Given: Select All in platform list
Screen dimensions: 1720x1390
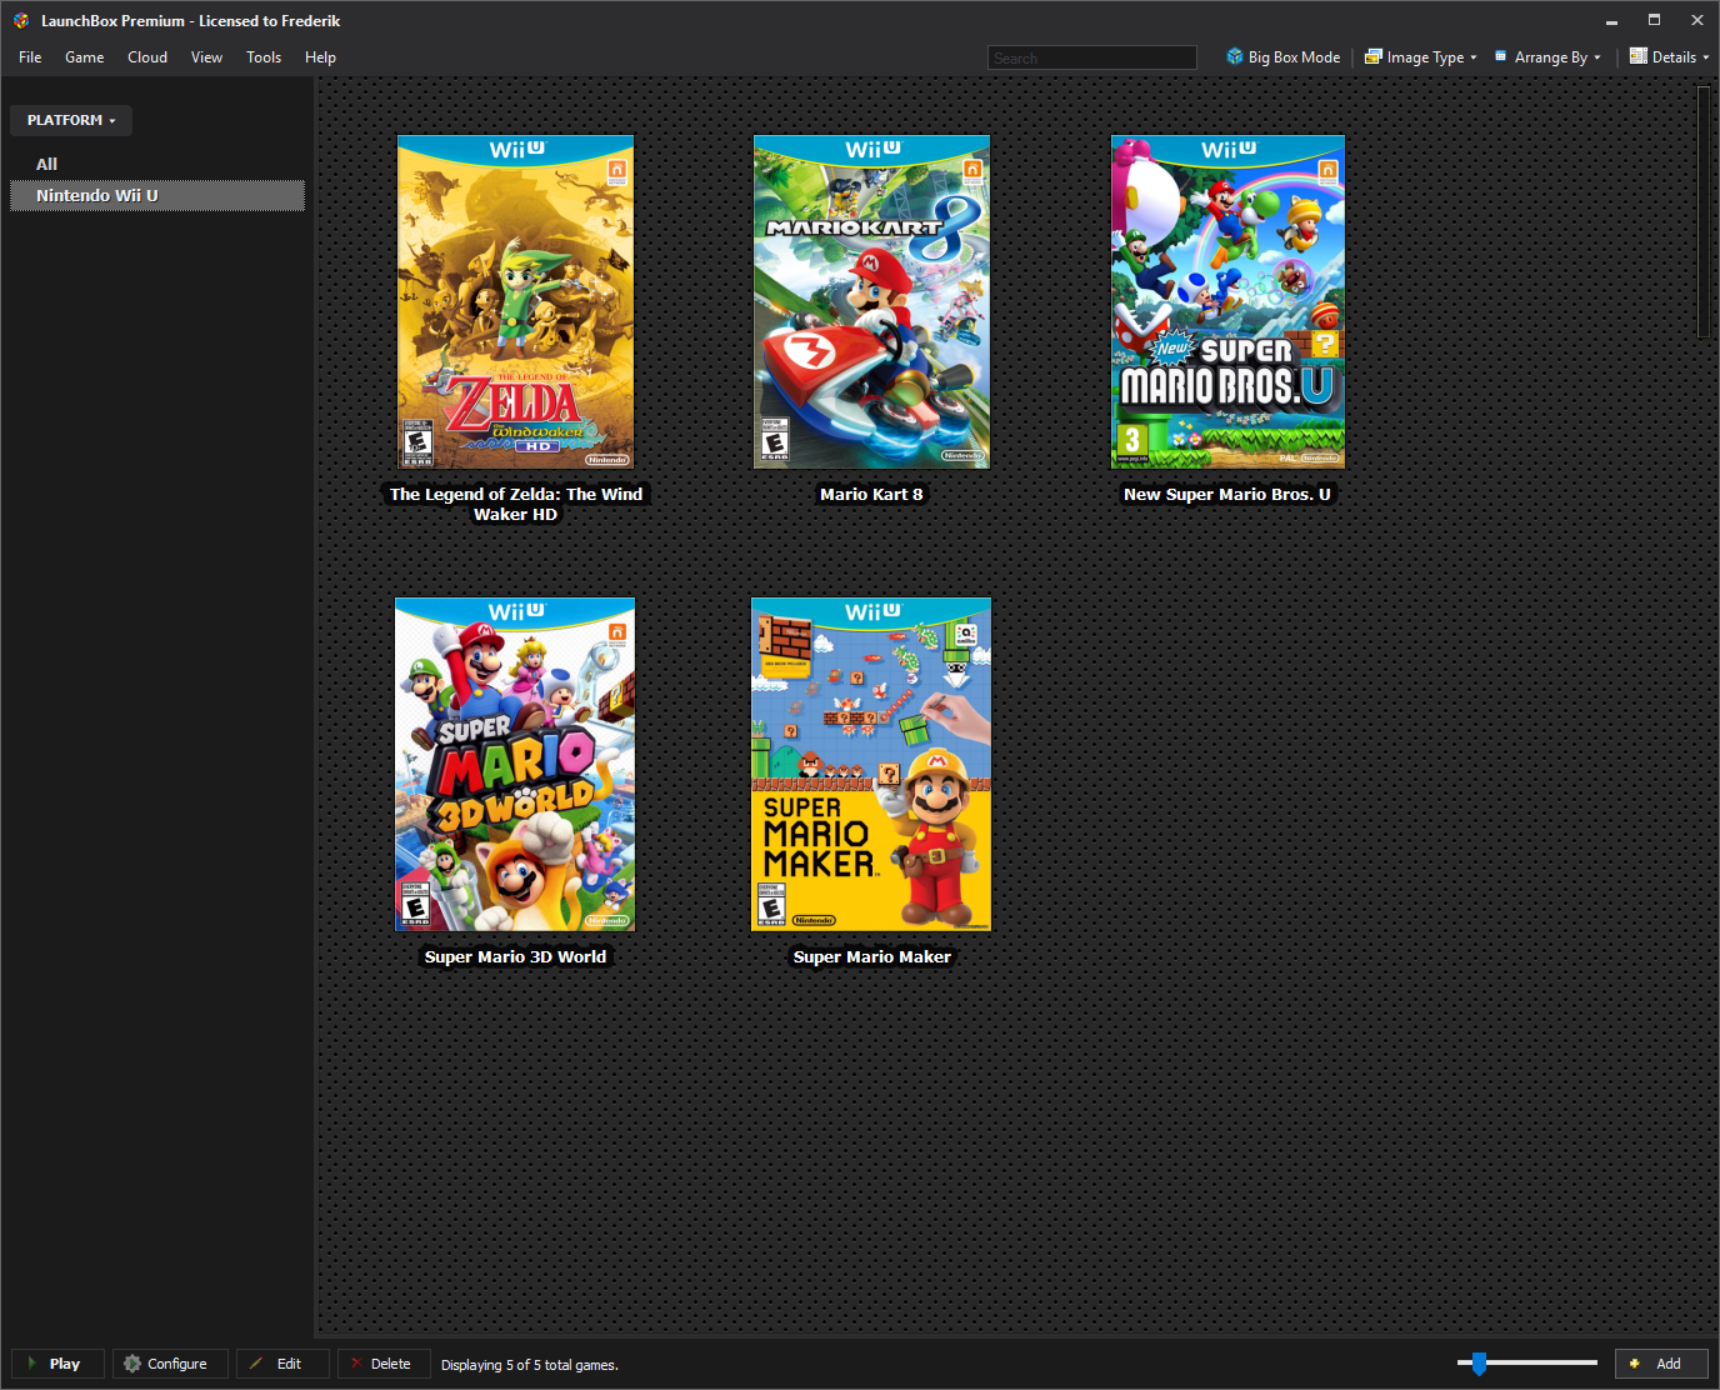Looking at the screenshot, I should click(x=47, y=164).
